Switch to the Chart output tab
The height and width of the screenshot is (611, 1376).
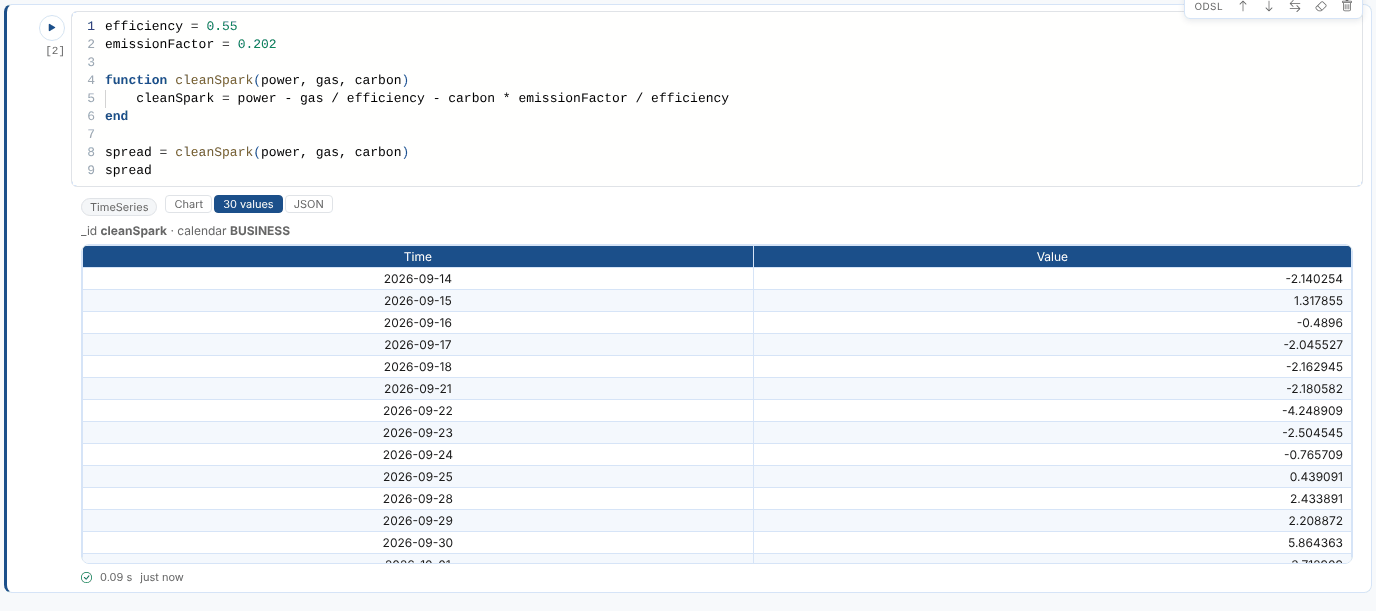click(x=188, y=204)
